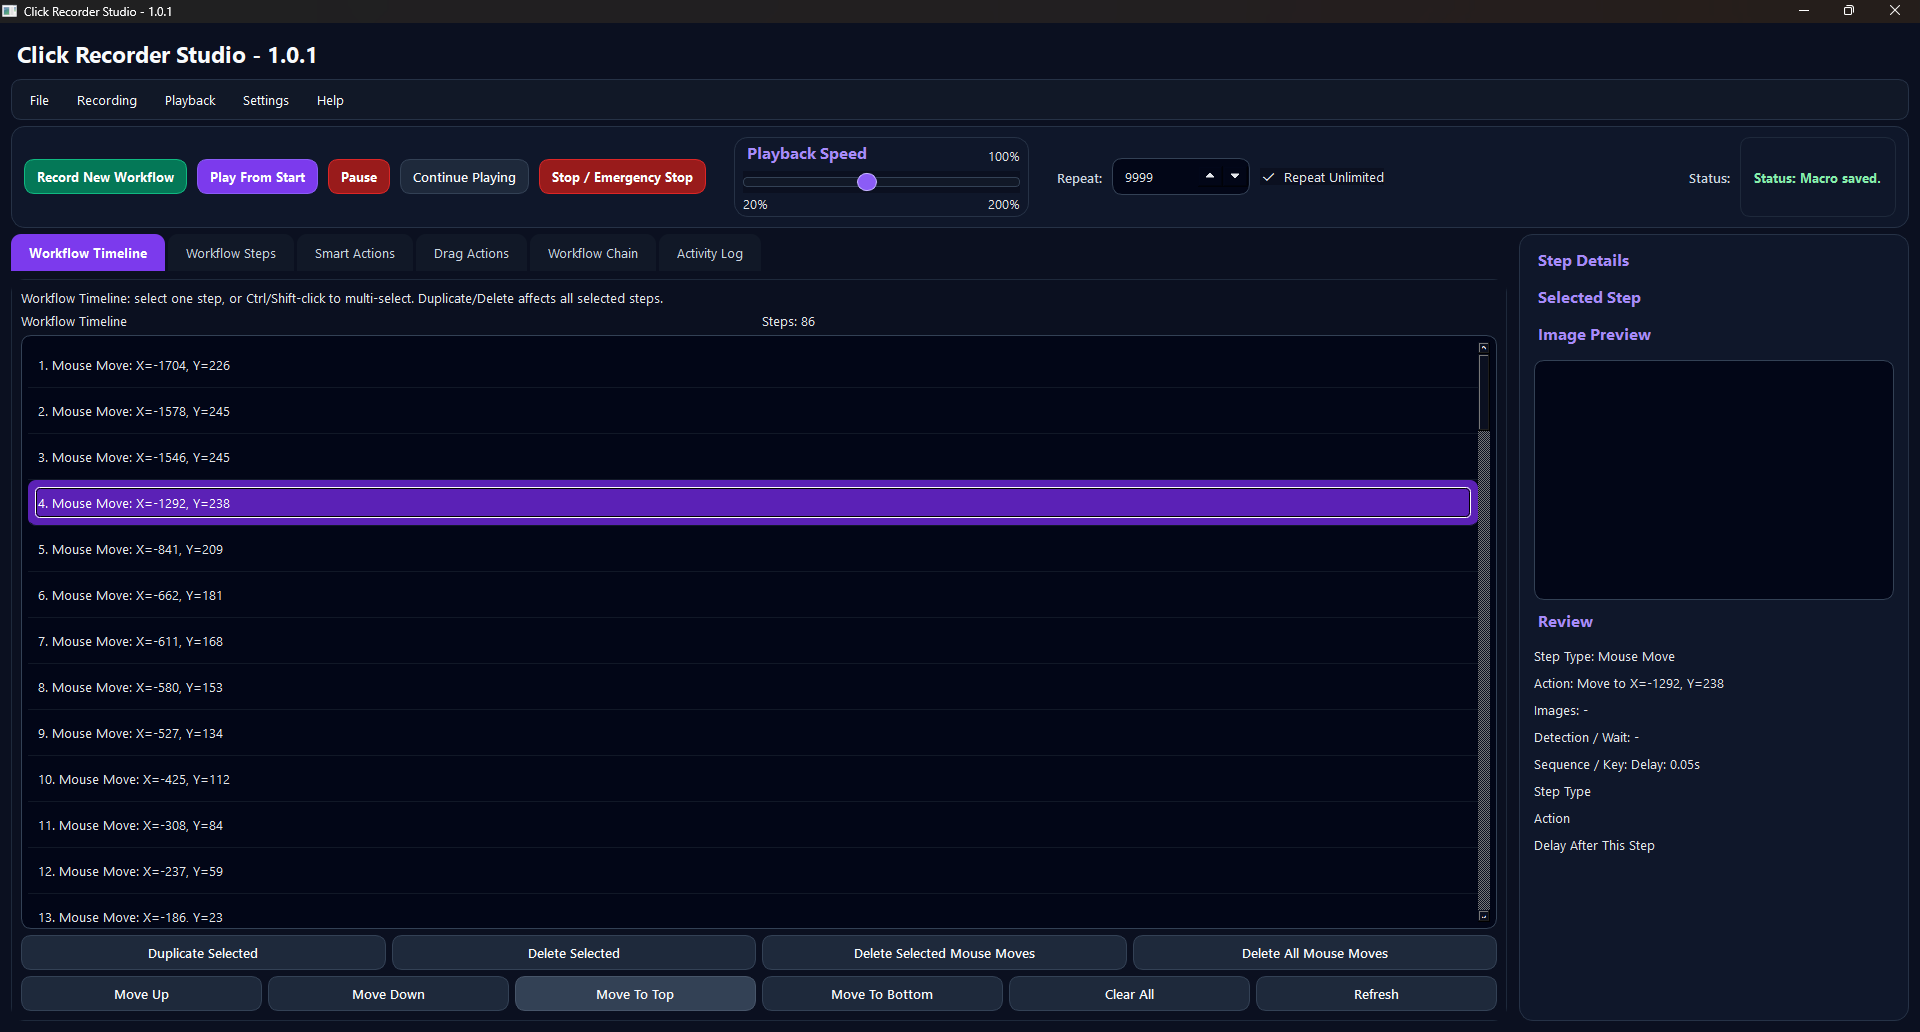
Task: Restore down the application window
Action: tap(1849, 11)
